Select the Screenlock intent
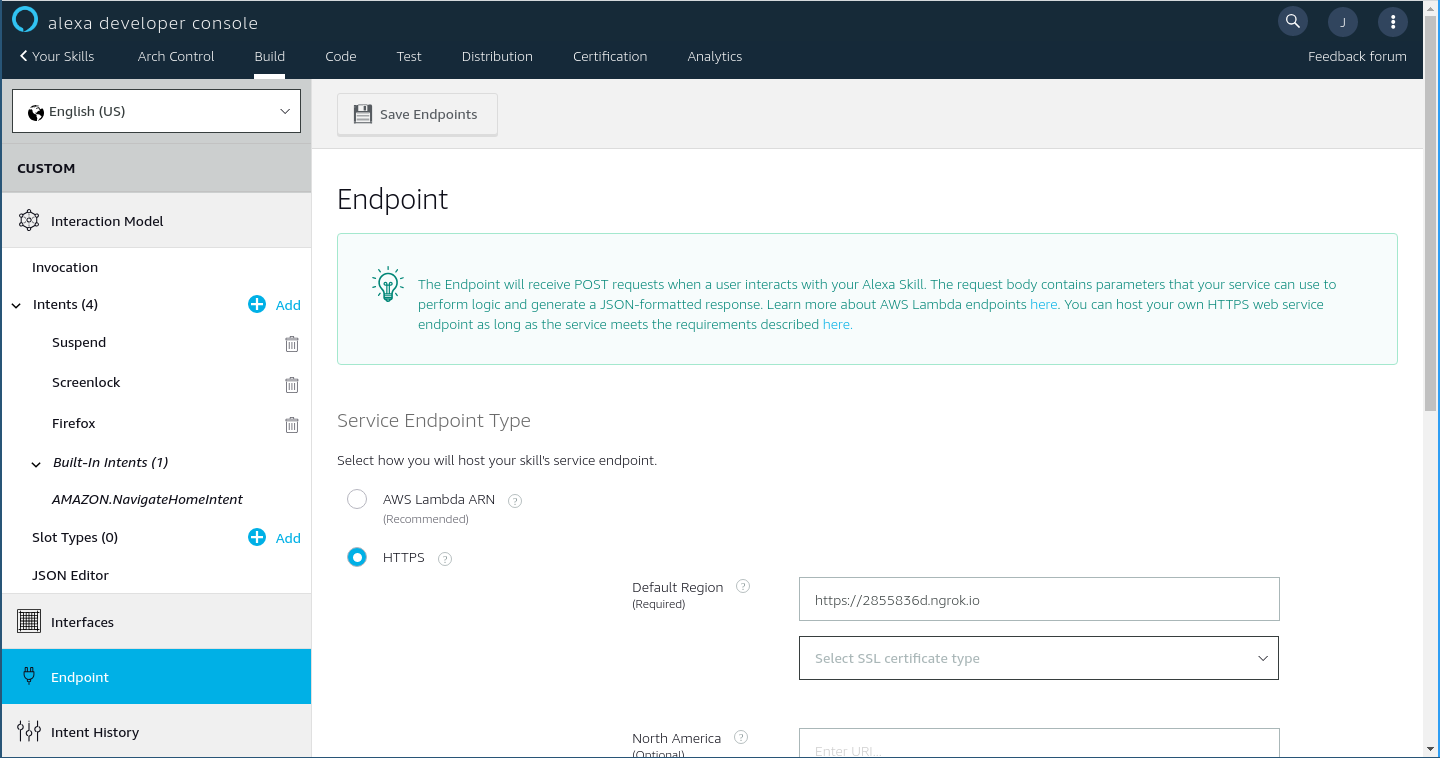 86,382
